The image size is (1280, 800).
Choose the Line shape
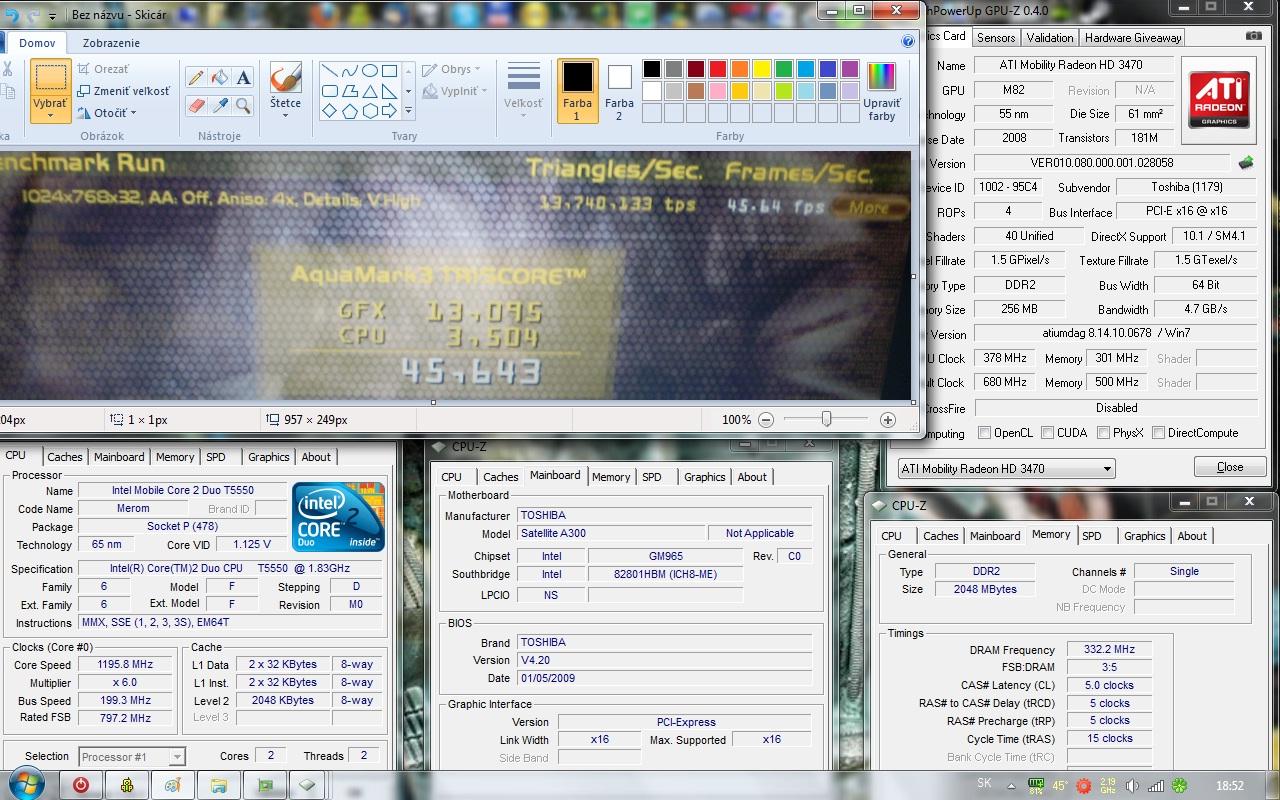point(329,71)
